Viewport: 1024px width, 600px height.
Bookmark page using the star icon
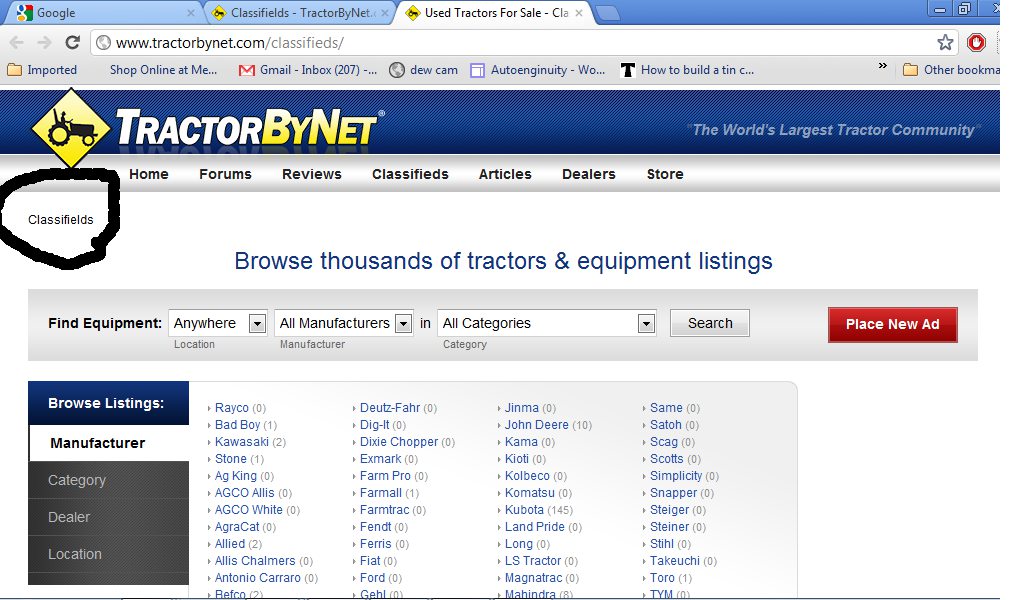click(945, 43)
